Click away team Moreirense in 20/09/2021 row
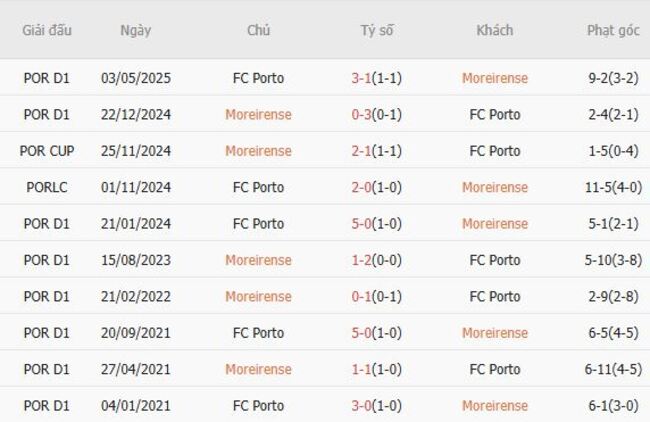Viewport: 650px width, 422px height. pos(494,333)
